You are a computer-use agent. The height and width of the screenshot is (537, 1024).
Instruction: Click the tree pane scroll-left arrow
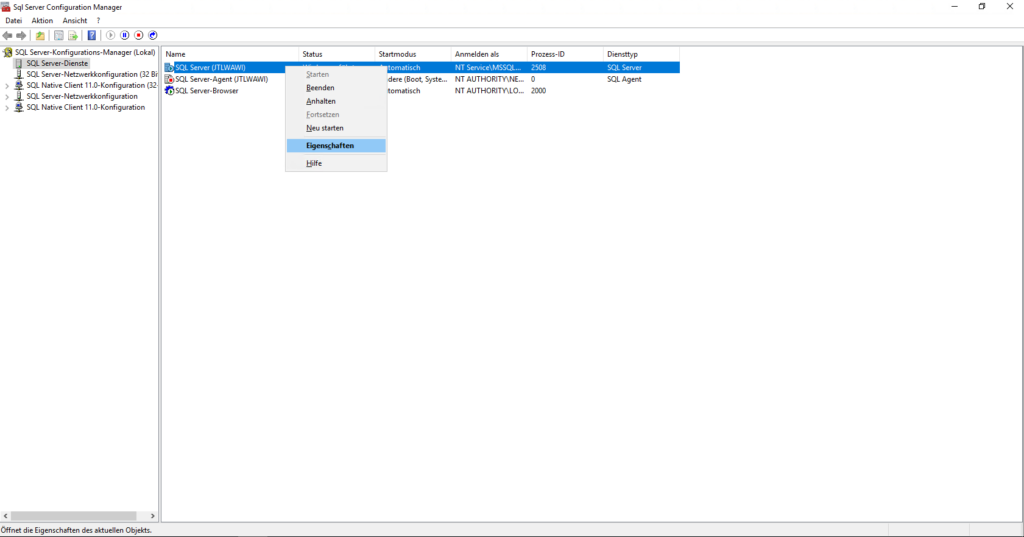6,516
